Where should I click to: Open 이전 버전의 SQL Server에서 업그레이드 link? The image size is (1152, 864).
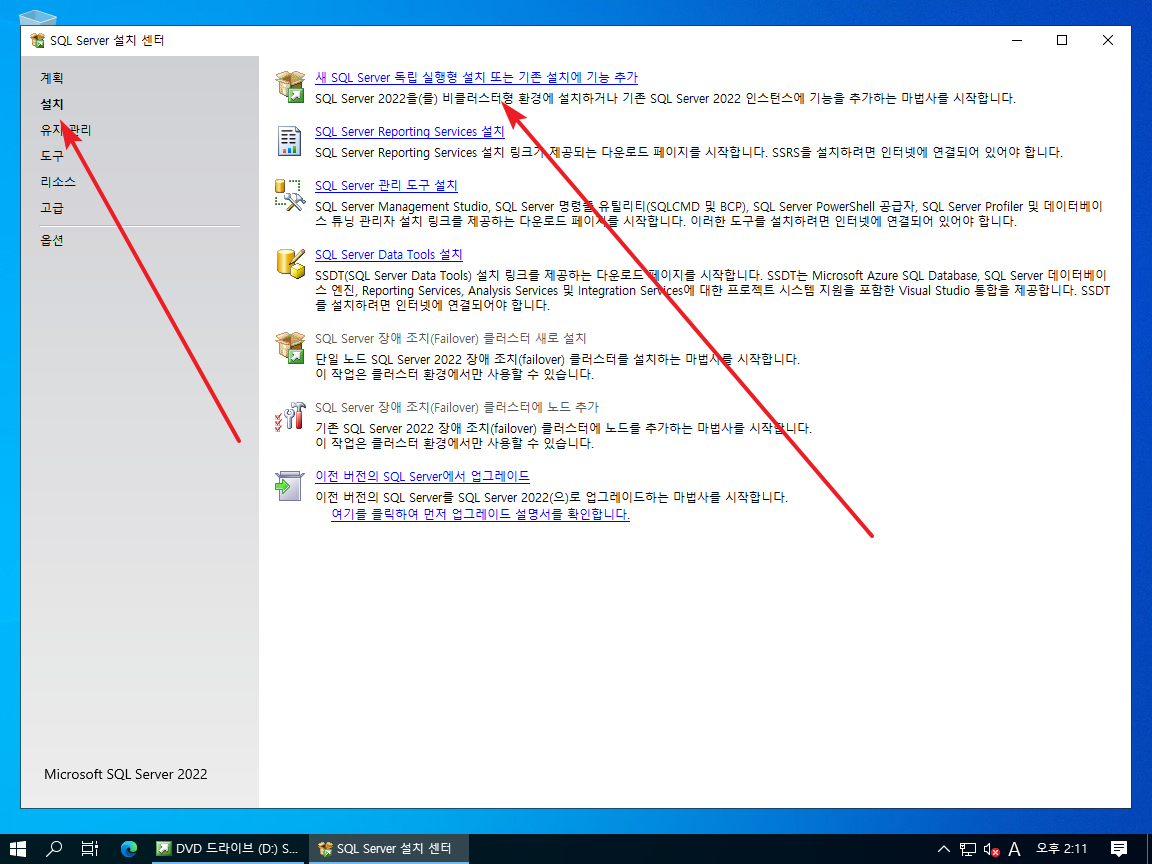422,476
